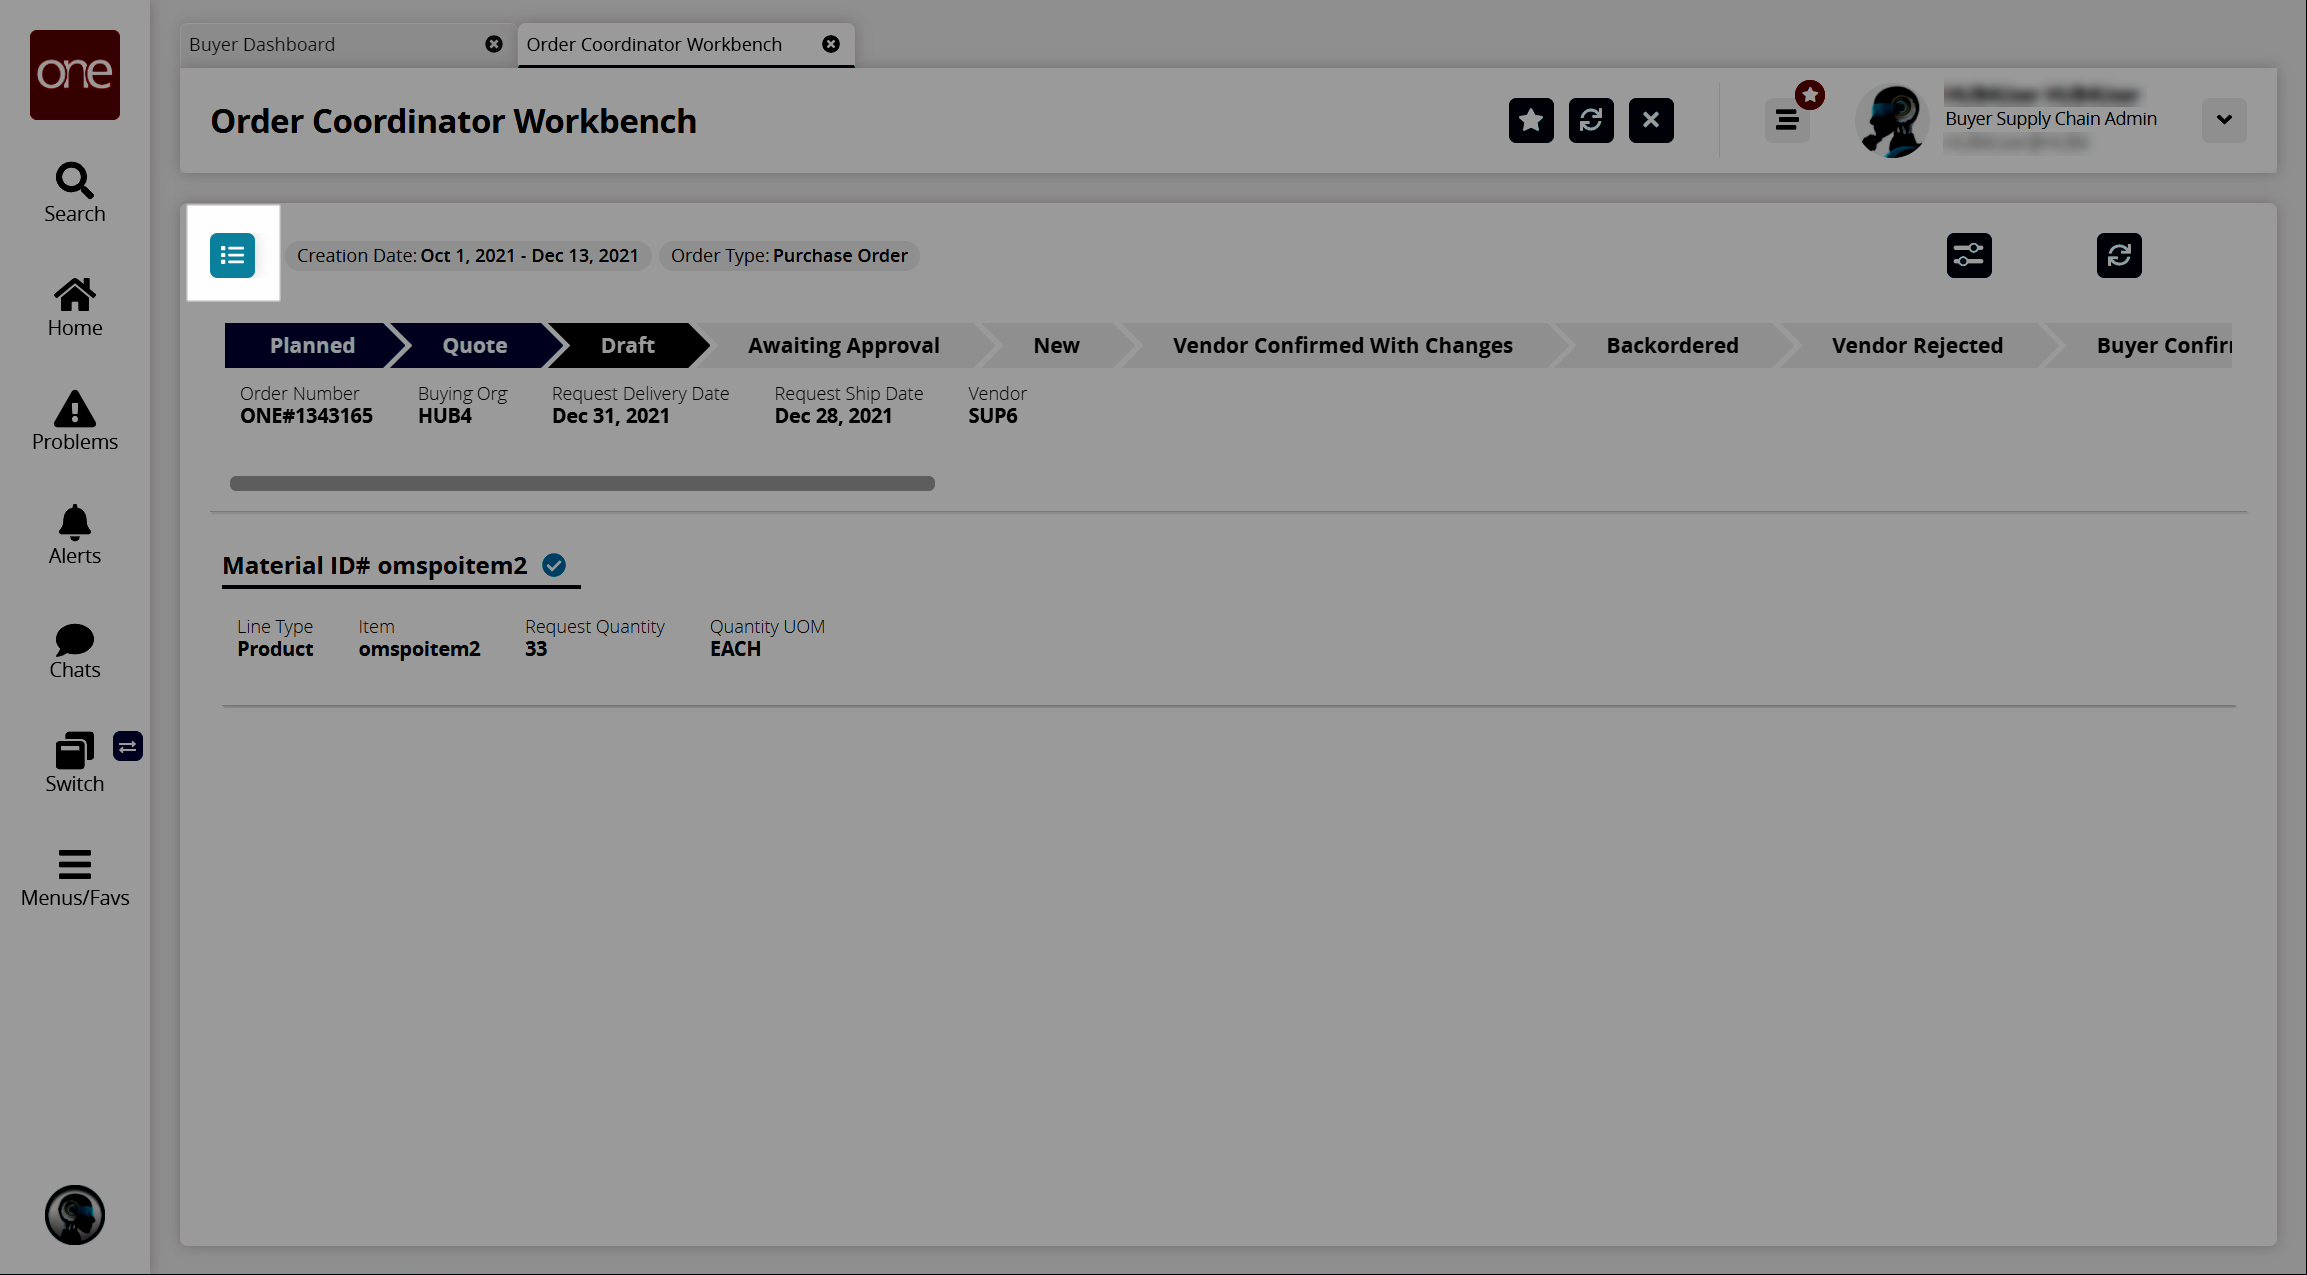The height and width of the screenshot is (1275, 2307).
Task: Toggle the Material ID omspoitem2 checkmark
Action: (x=554, y=566)
